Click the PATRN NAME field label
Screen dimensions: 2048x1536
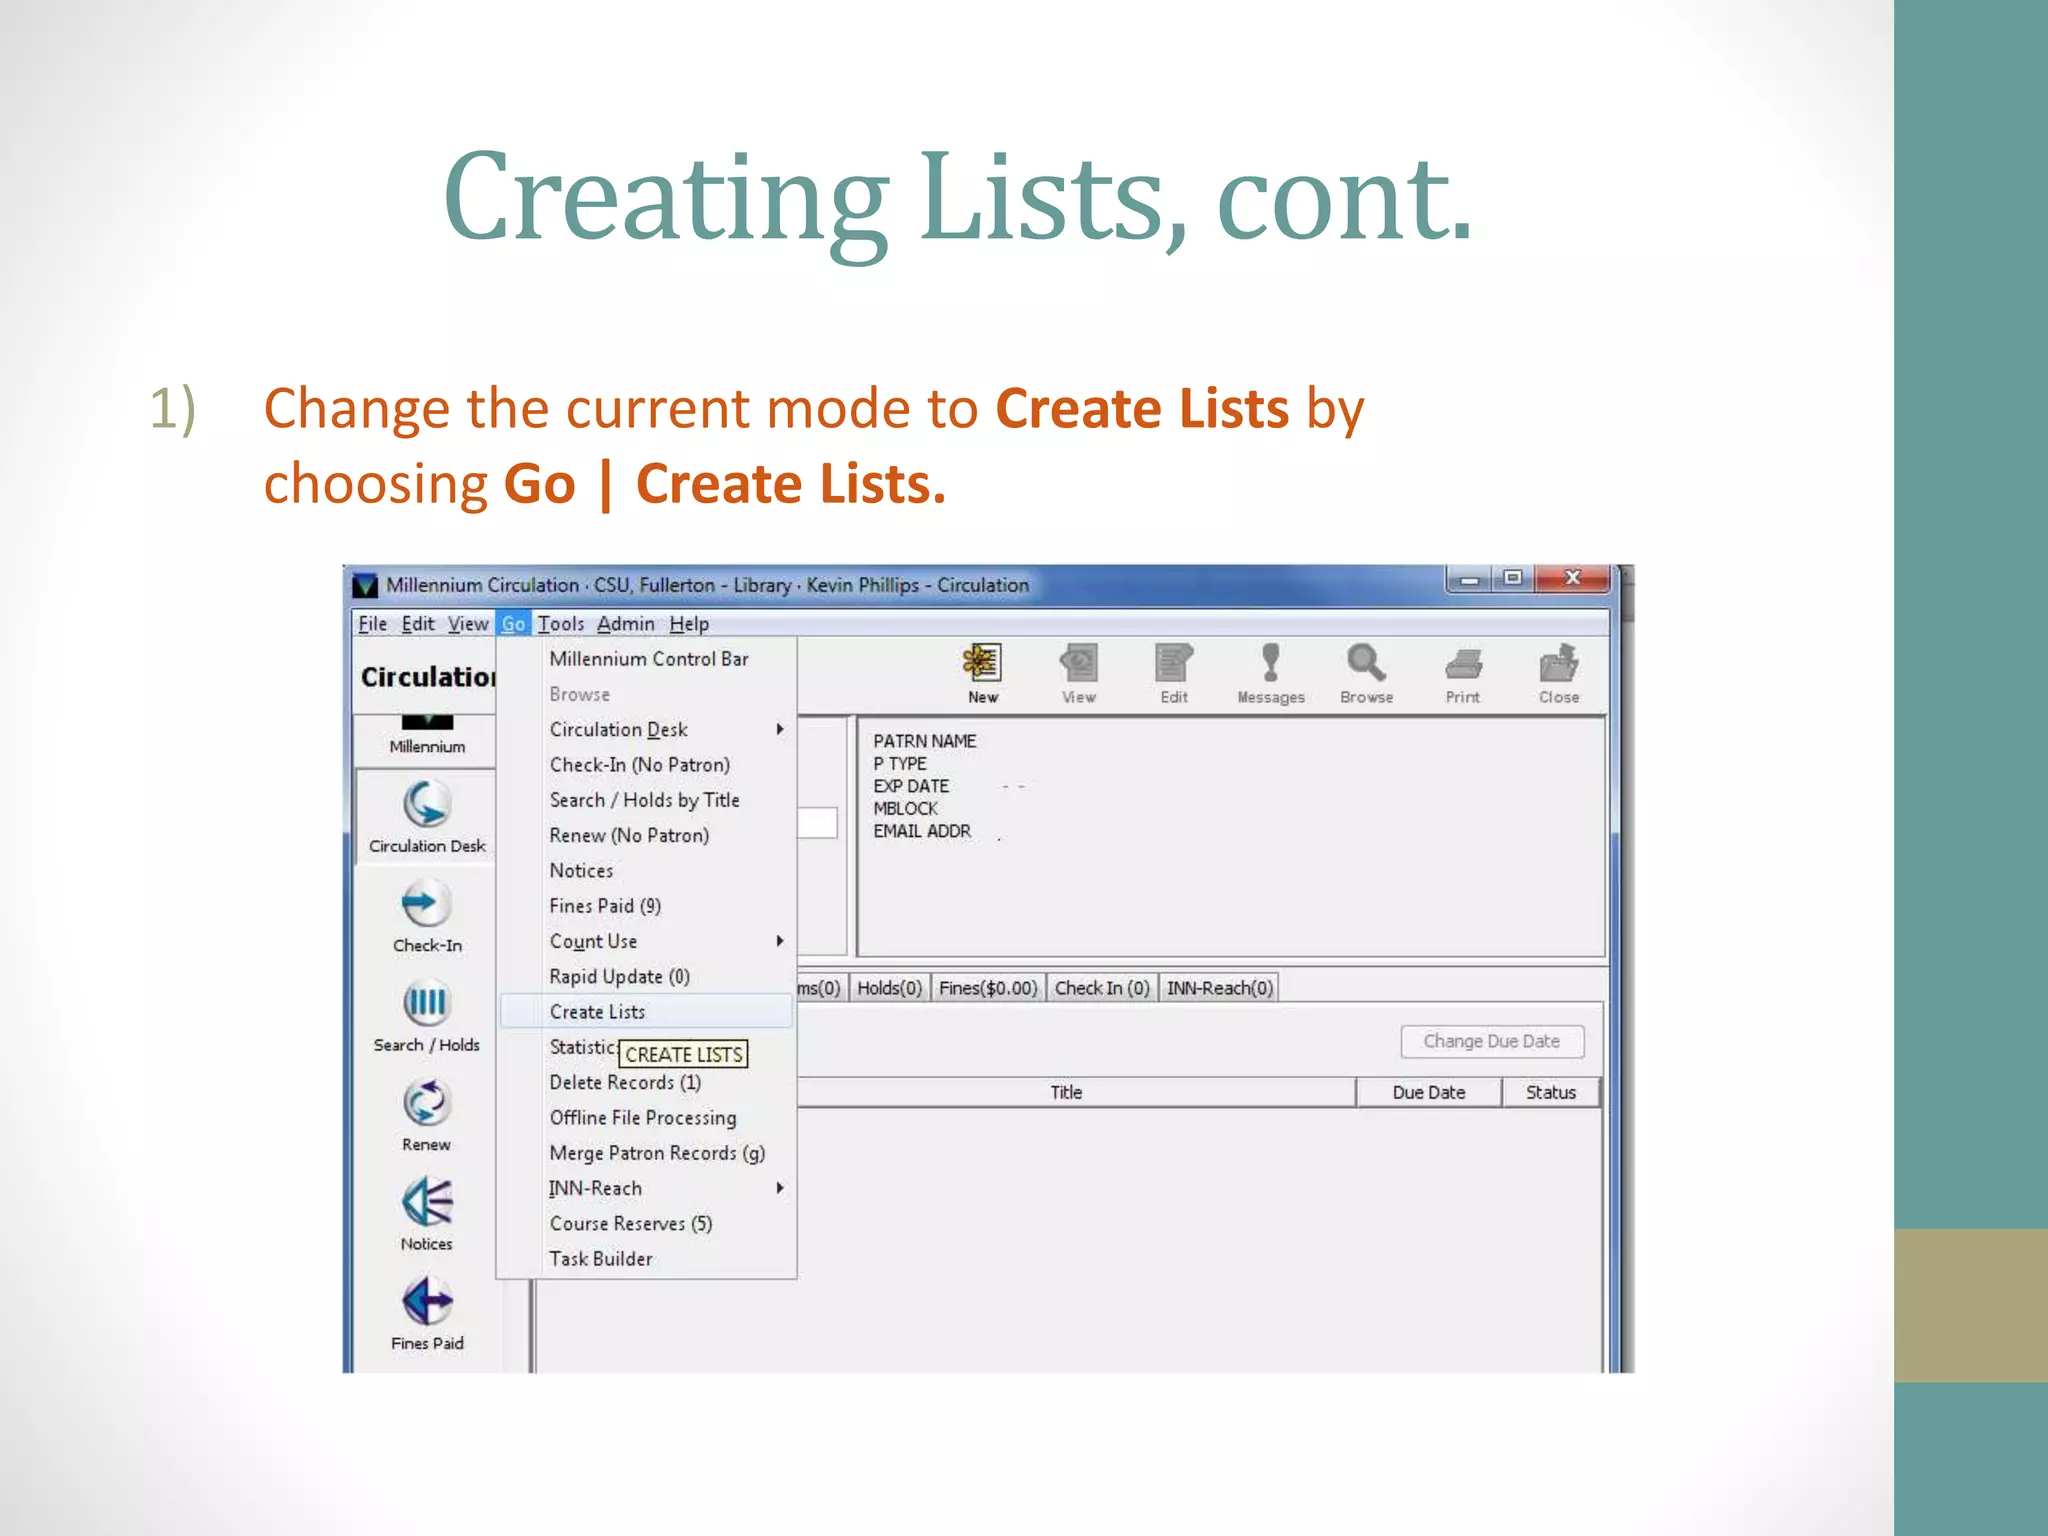[x=924, y=741]
